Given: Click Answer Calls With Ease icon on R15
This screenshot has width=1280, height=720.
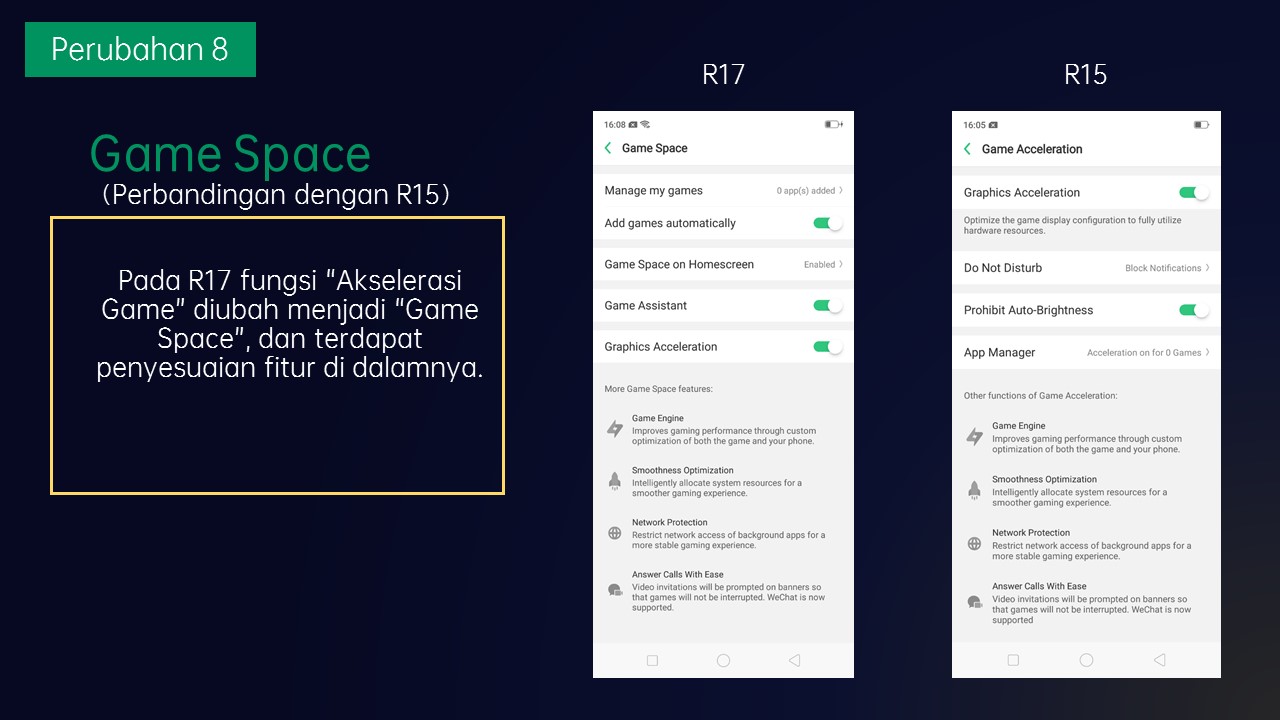Looking at the screenshot, I should [x=974, y=602].
